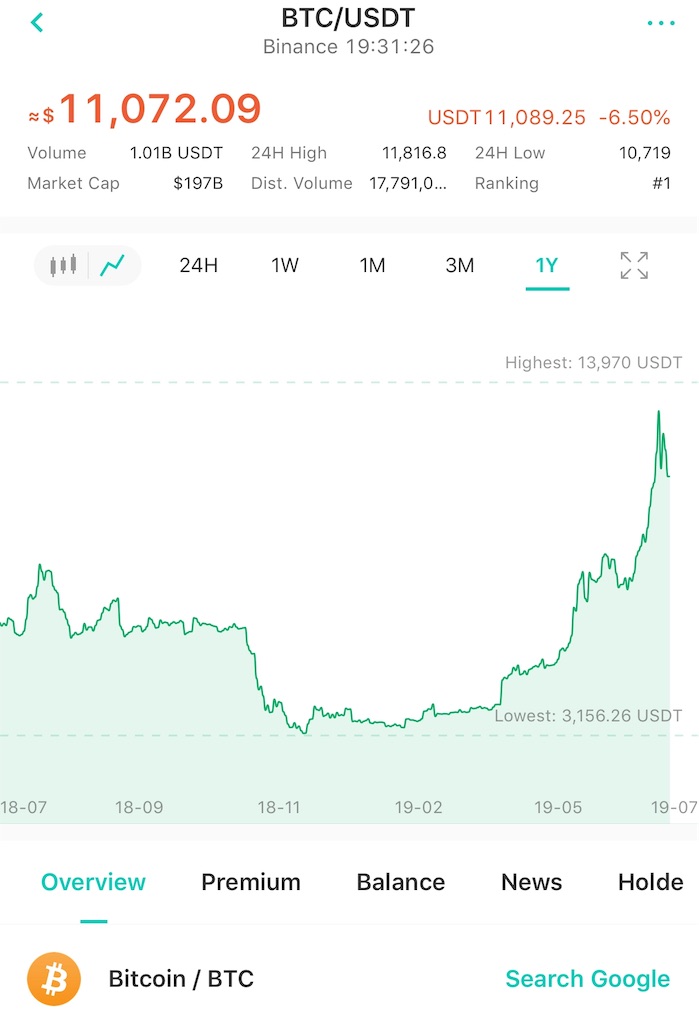This screenshot has width=699, height=1024.
Task: Open the Premium tab
Action: pyautogui.click(x=251, y=882)
